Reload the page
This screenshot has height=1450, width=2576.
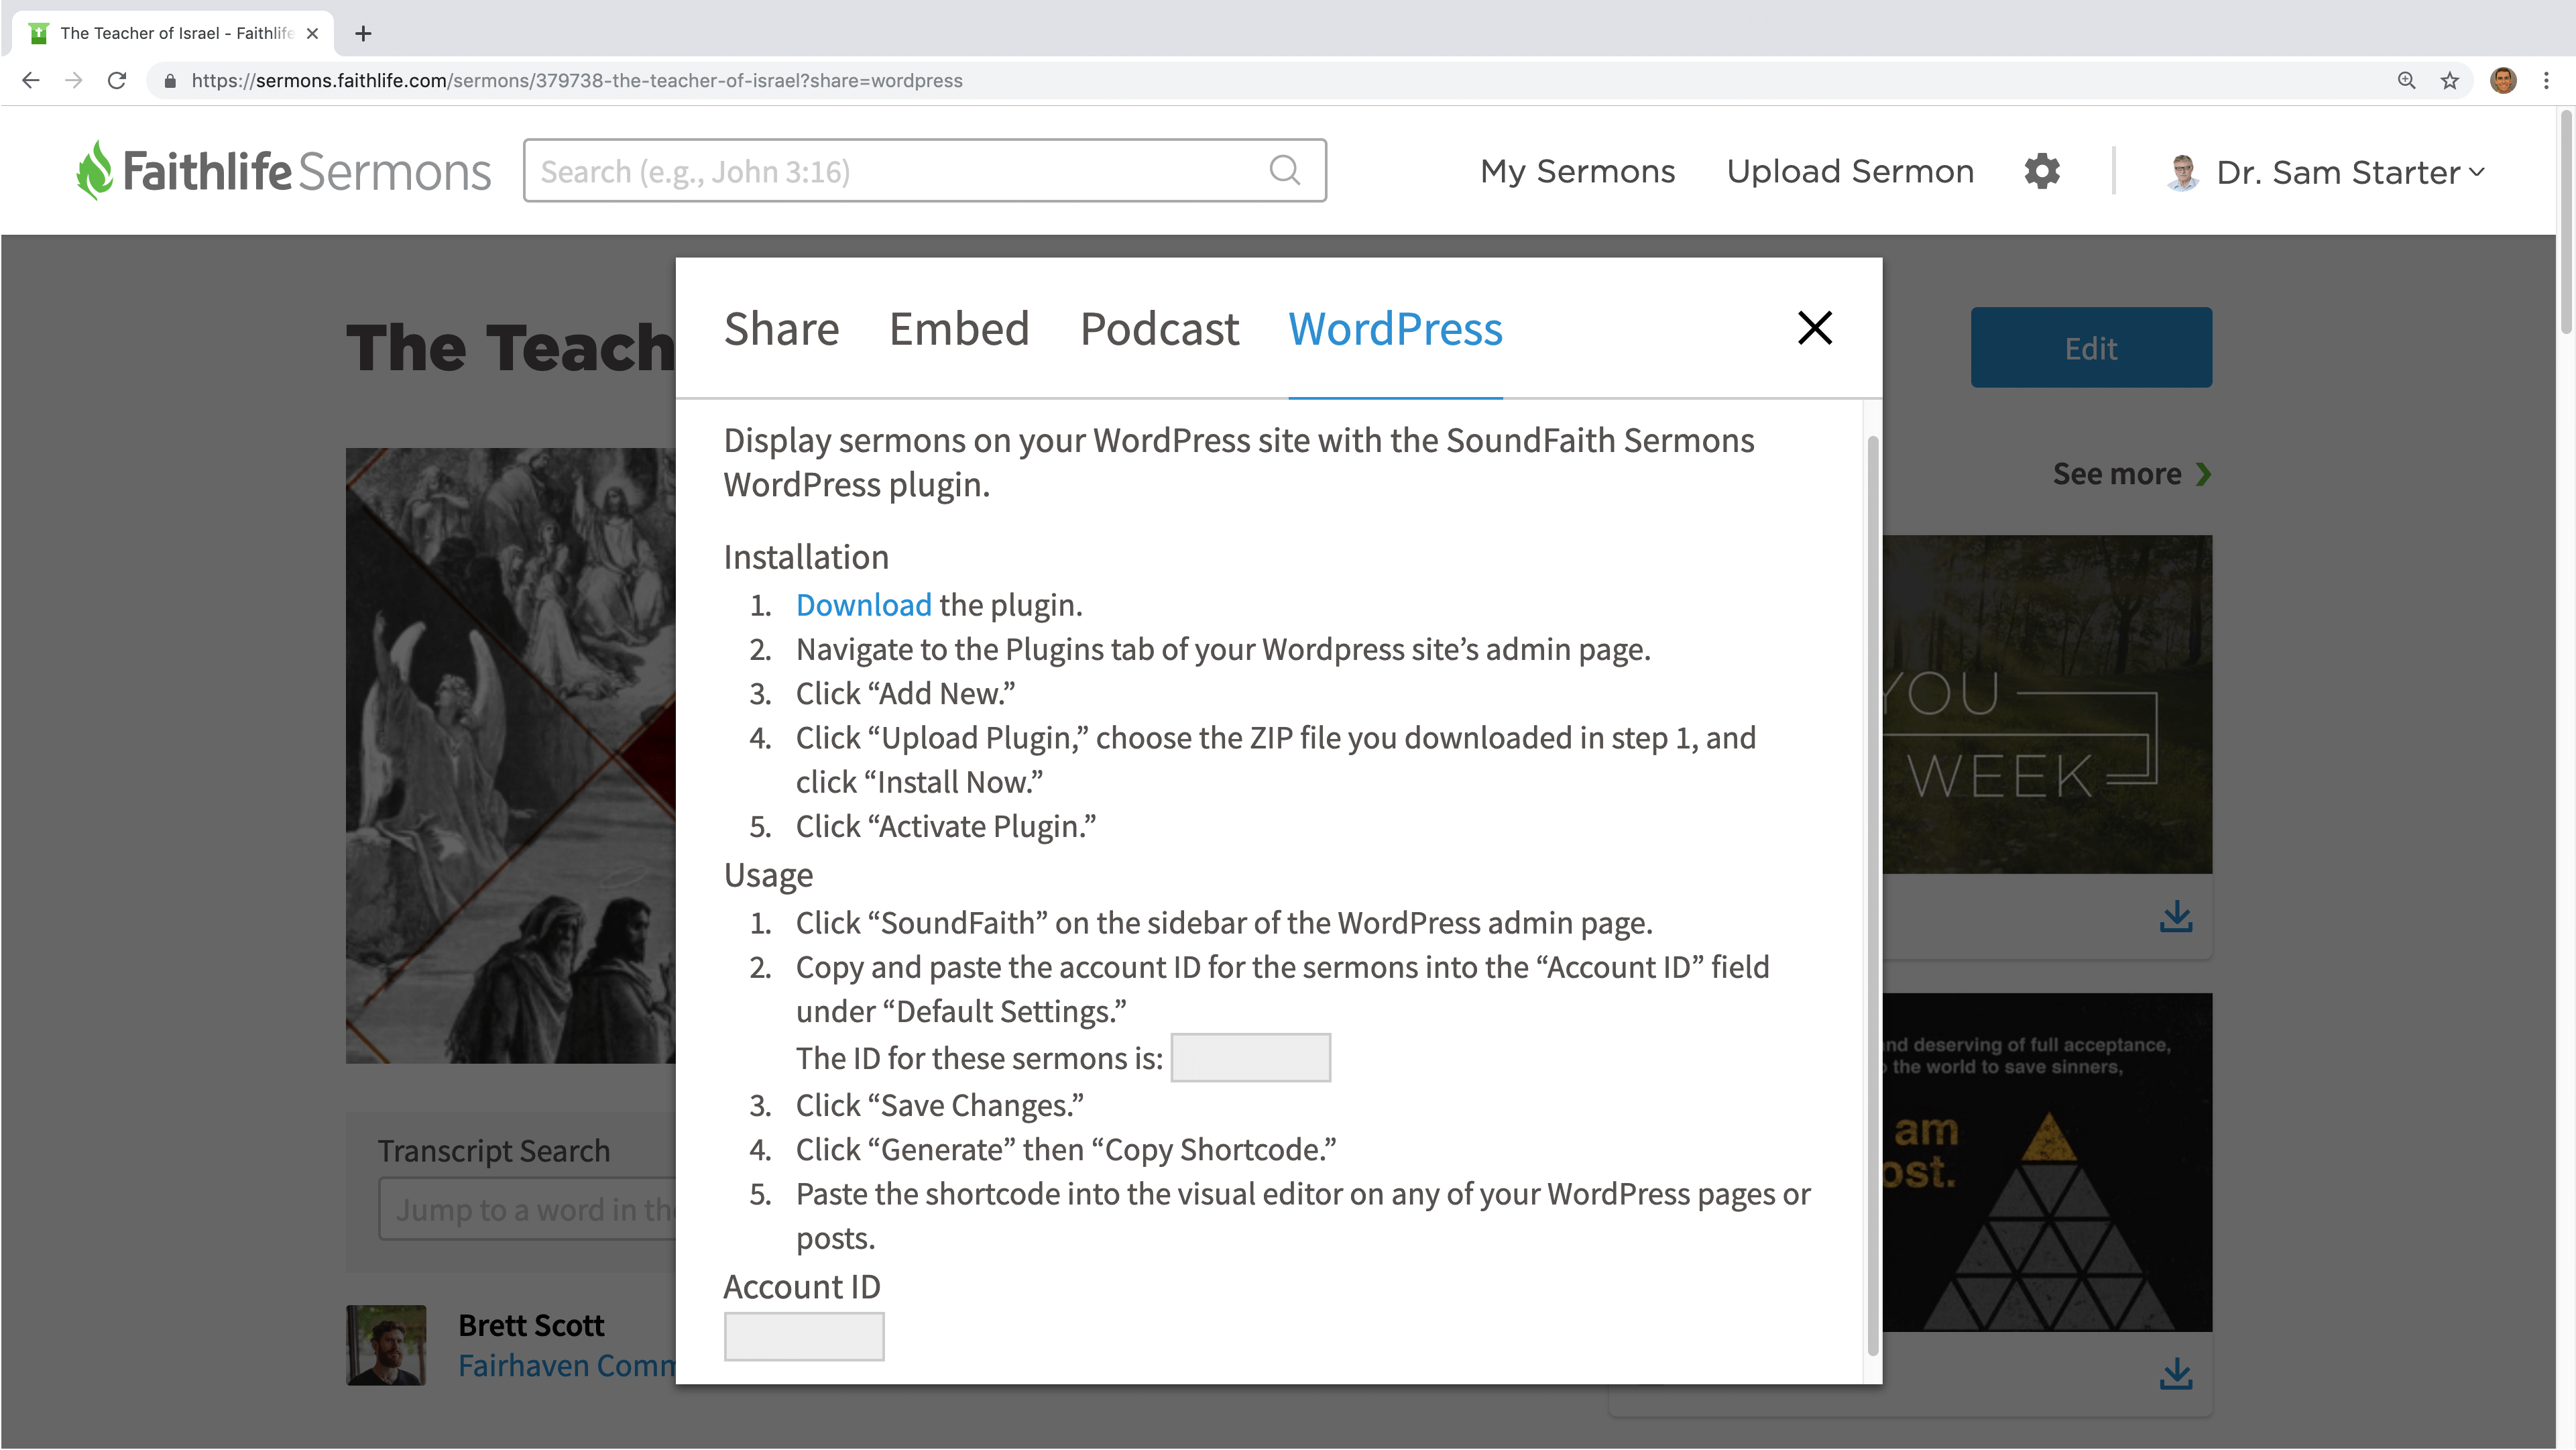117,80
